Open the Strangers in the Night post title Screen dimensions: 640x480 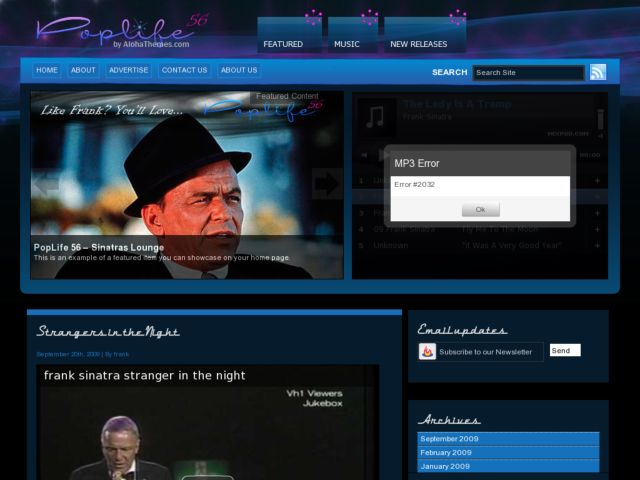(108, 331)
